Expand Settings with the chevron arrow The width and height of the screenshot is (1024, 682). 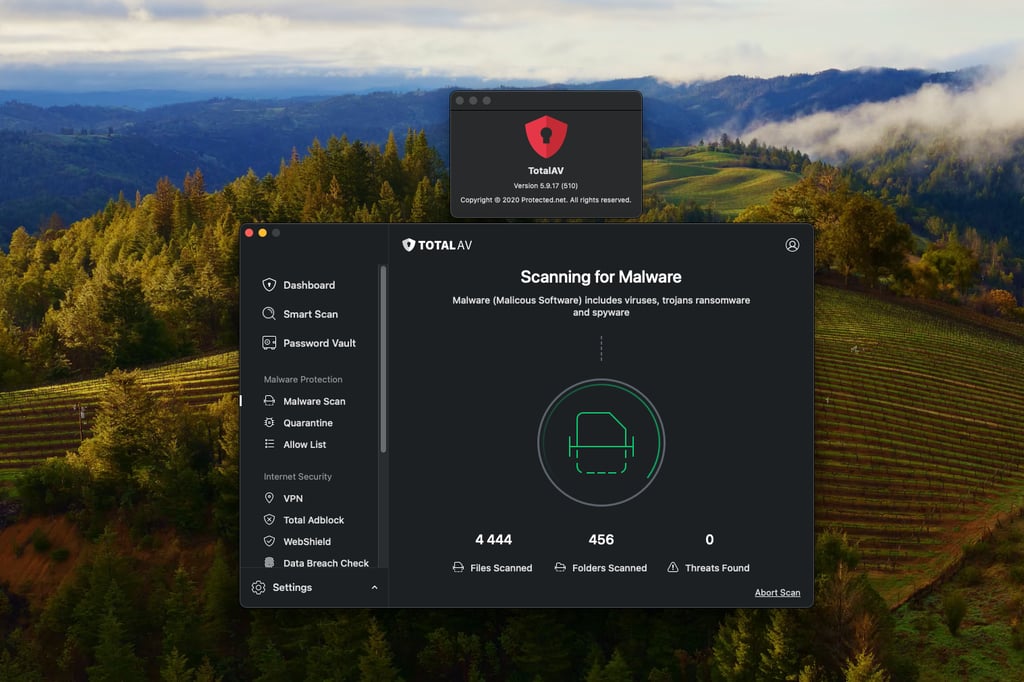[374, 587]
